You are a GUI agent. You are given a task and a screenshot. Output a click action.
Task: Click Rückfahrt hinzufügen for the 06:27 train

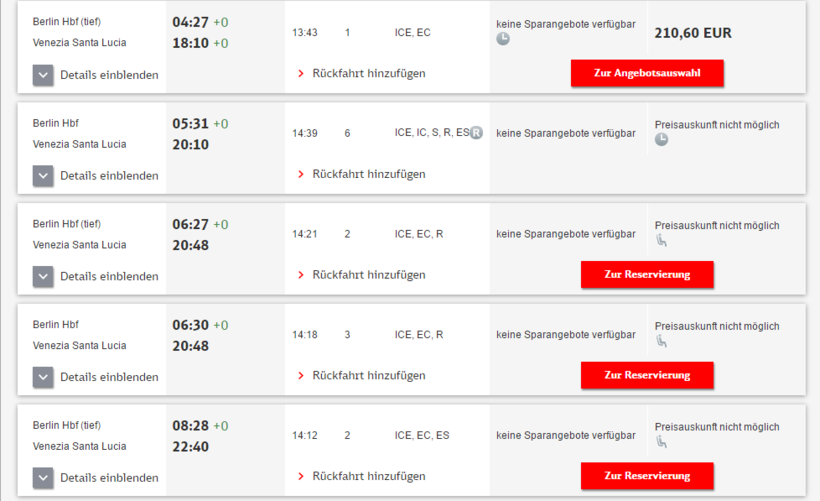pyautogui.click(x=368, y=275)
